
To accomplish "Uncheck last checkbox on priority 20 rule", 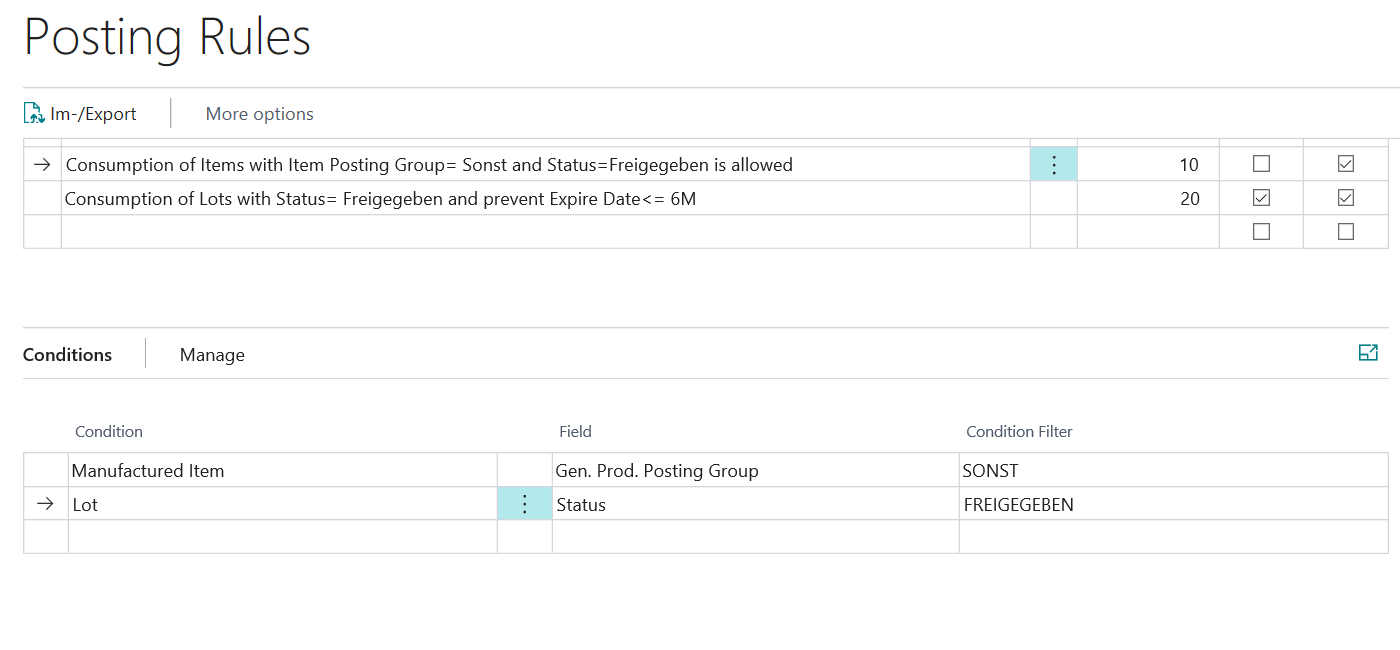I will click(1346, 198).
